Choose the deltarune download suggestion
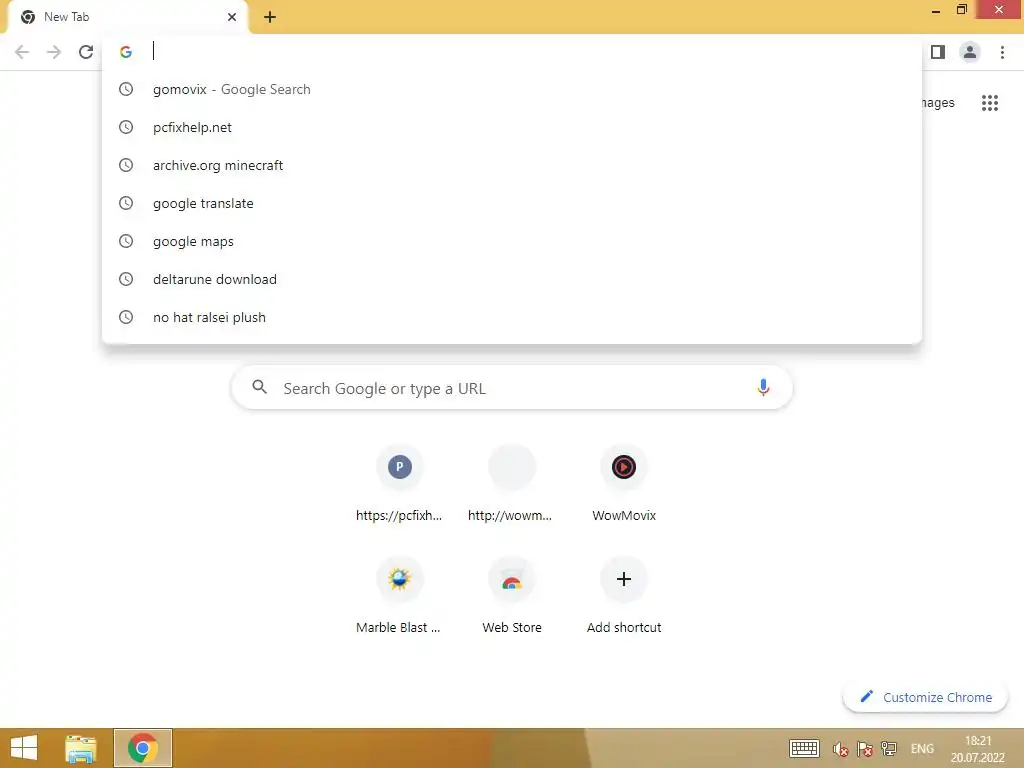Viewport: 1024px width, 768px height. [512, 279]
